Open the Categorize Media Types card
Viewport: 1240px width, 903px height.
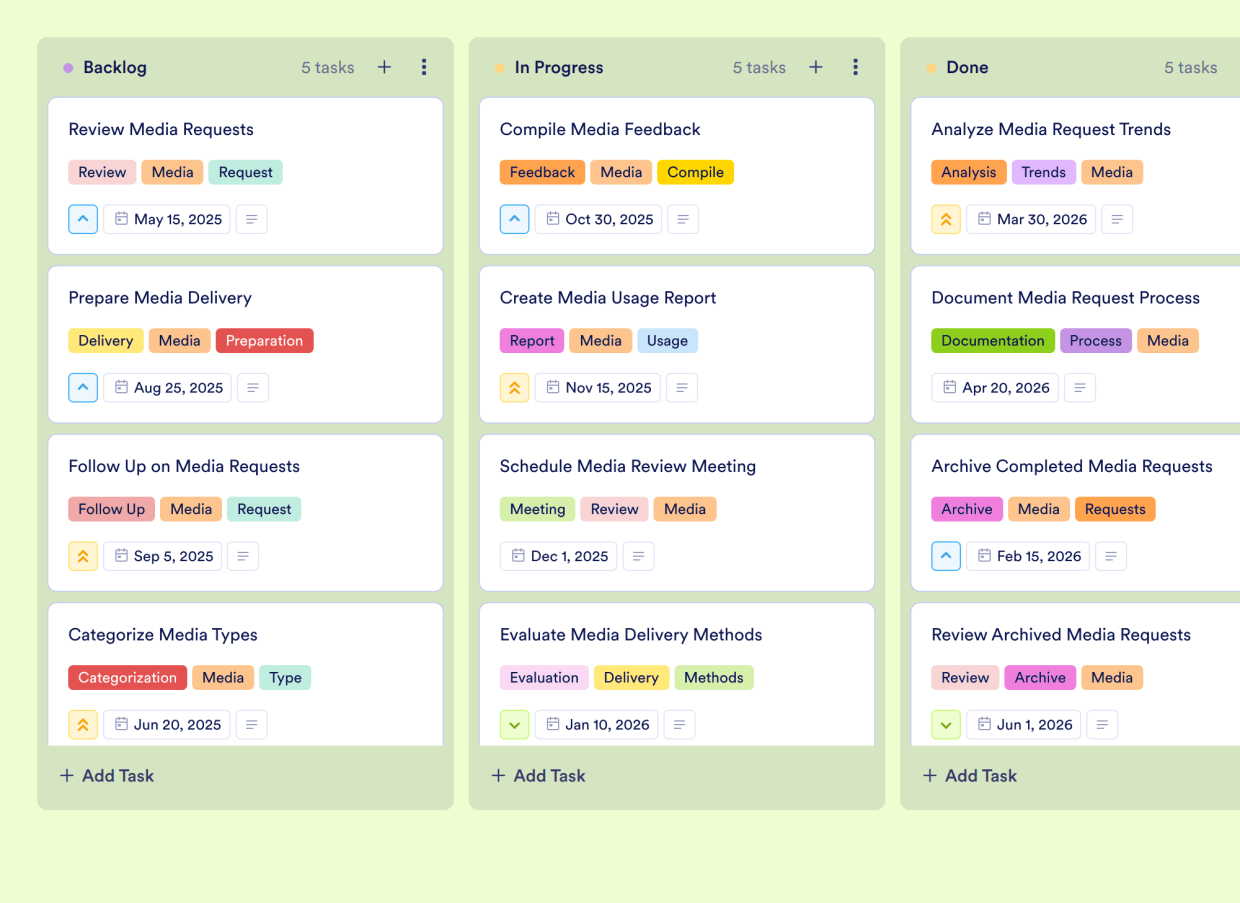pyautogui.click(x=163, y=635)
